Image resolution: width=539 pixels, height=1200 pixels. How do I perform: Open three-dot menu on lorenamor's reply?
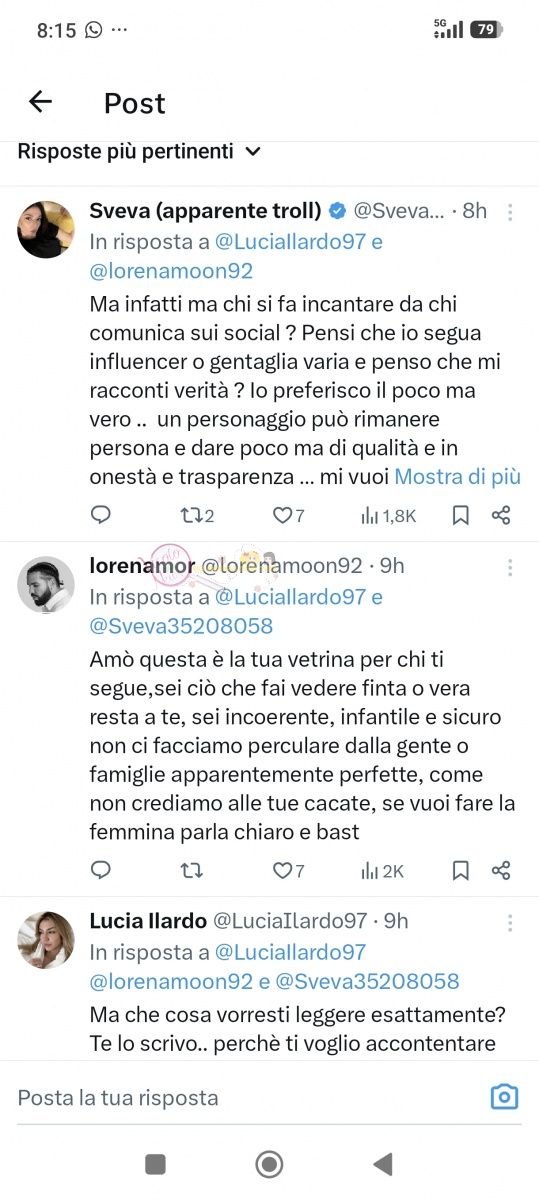pos(510,567)
